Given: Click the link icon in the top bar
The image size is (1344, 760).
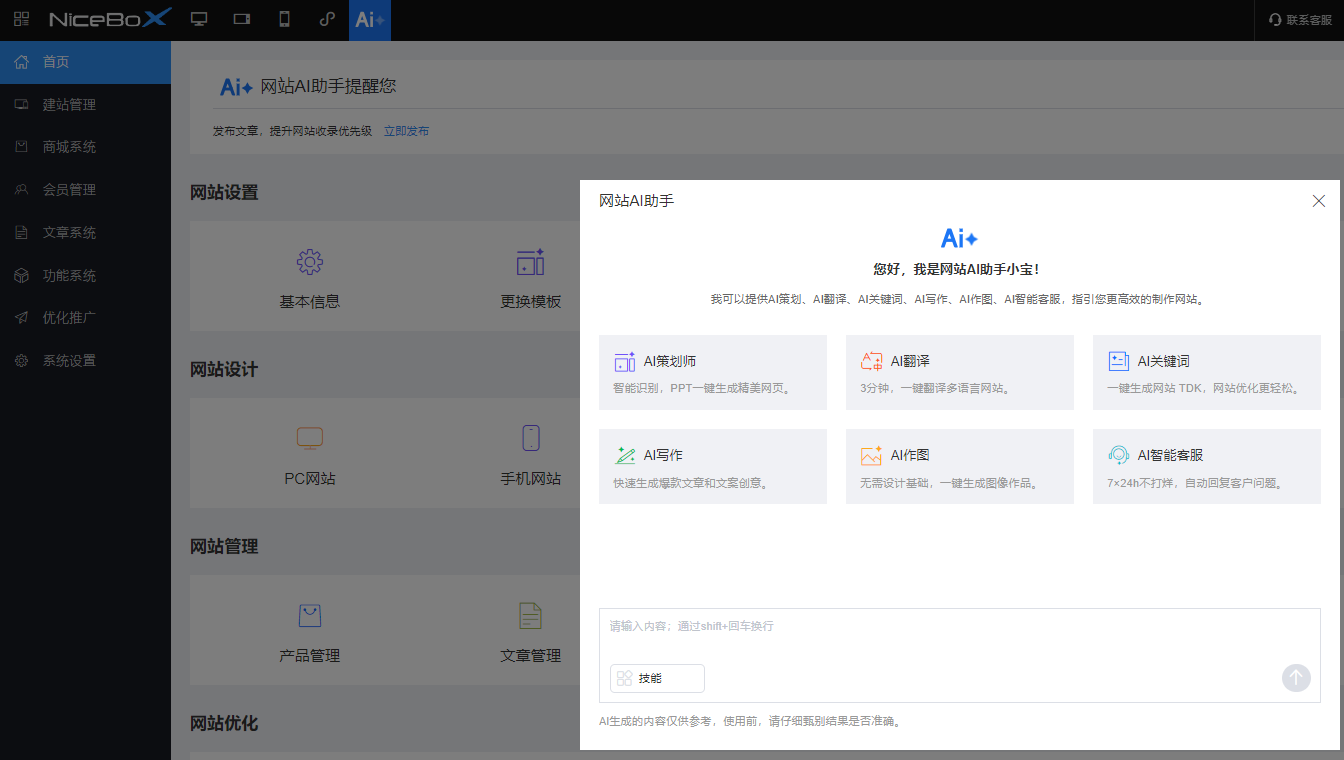Looking at the screenshot, I should click(x=327, y=20).
